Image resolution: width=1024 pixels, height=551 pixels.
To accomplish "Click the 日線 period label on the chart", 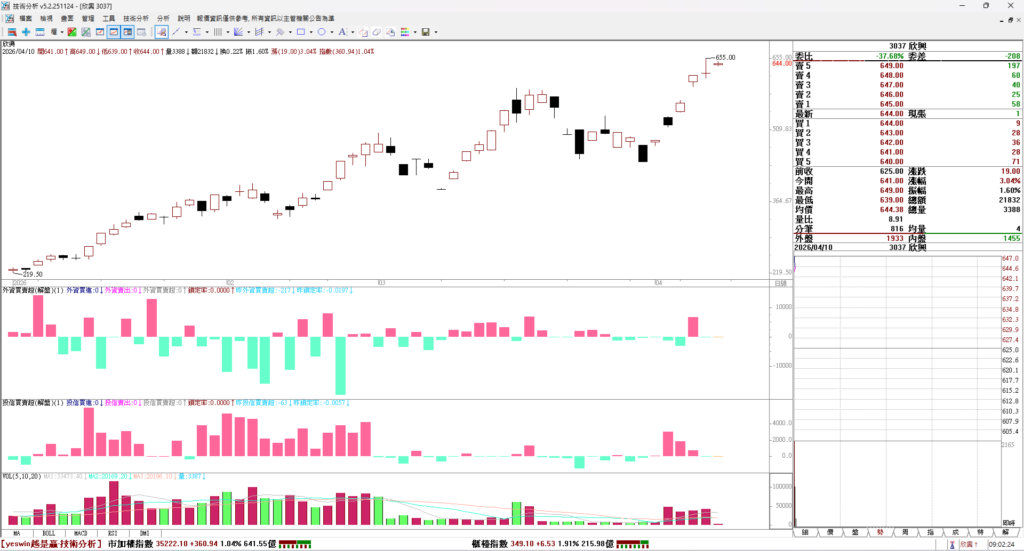I will point(780,286).
